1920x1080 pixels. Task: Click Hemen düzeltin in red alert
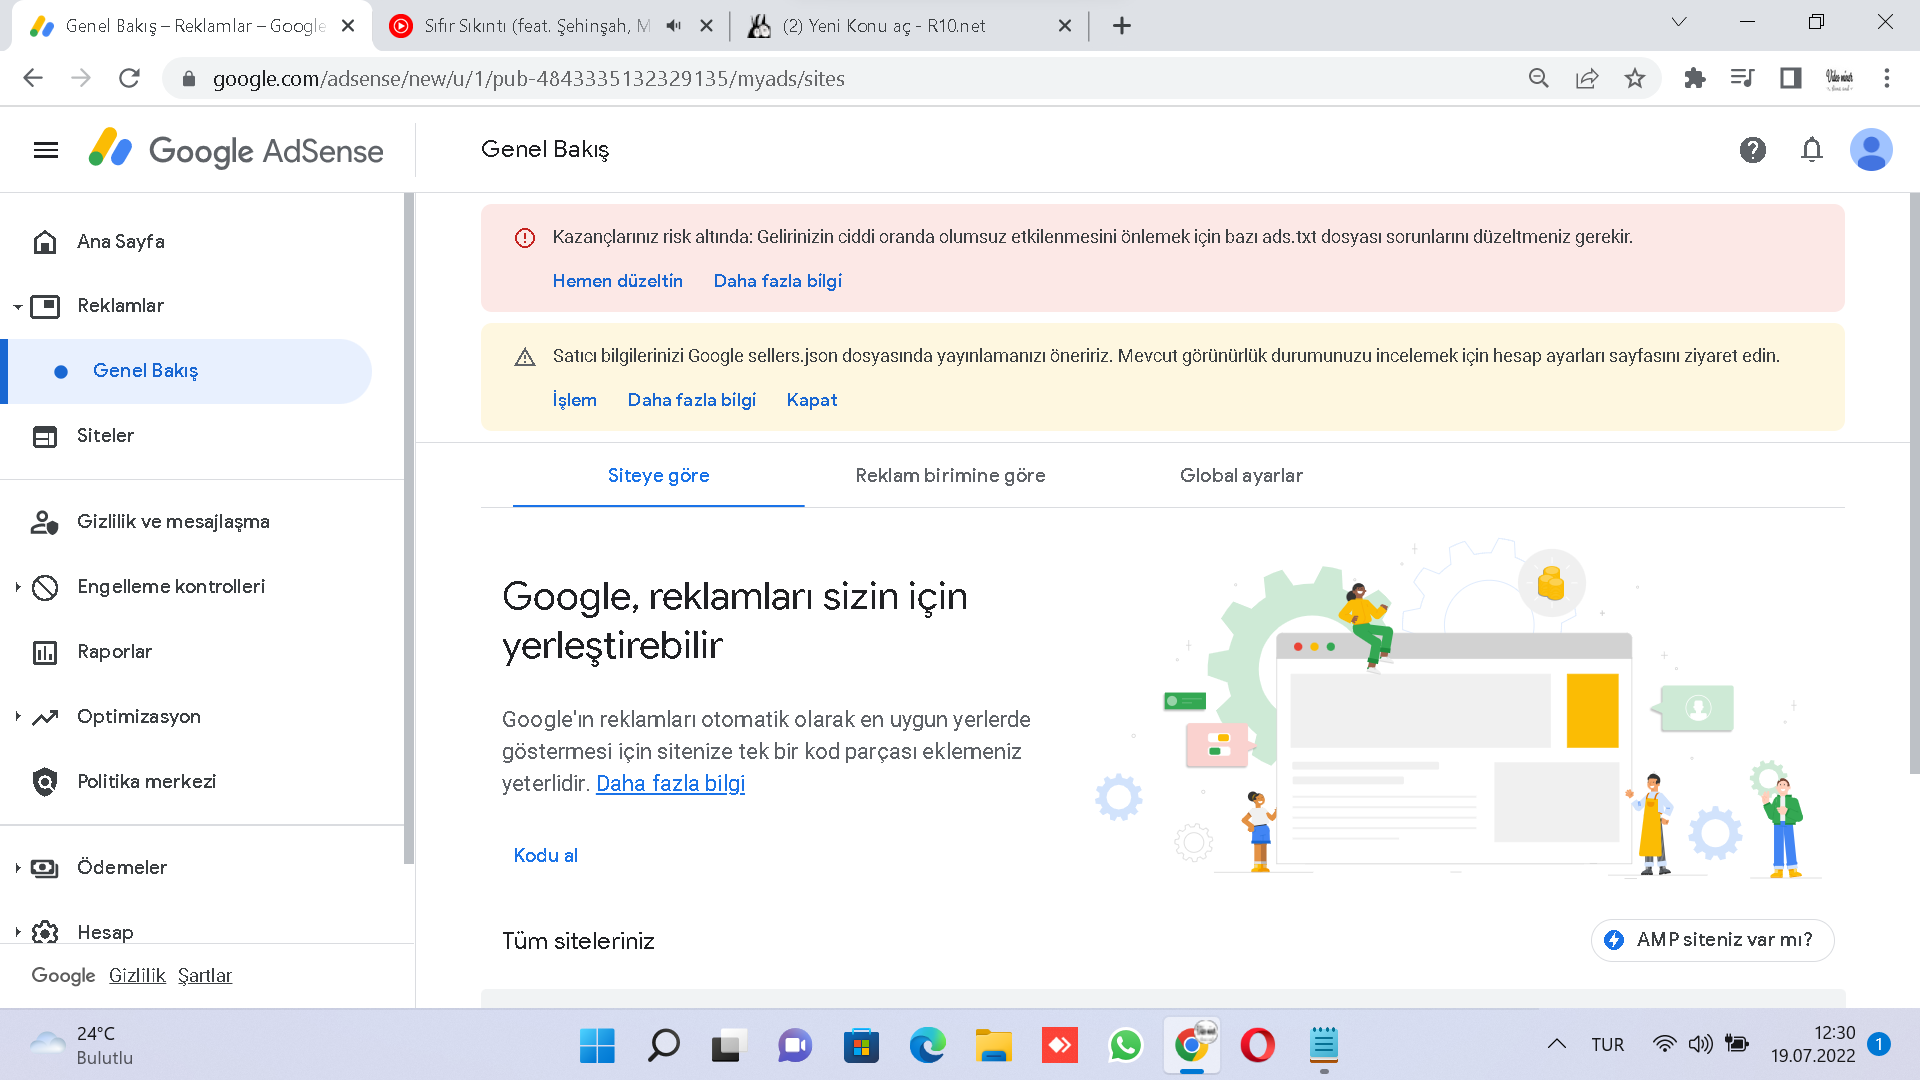617,281
